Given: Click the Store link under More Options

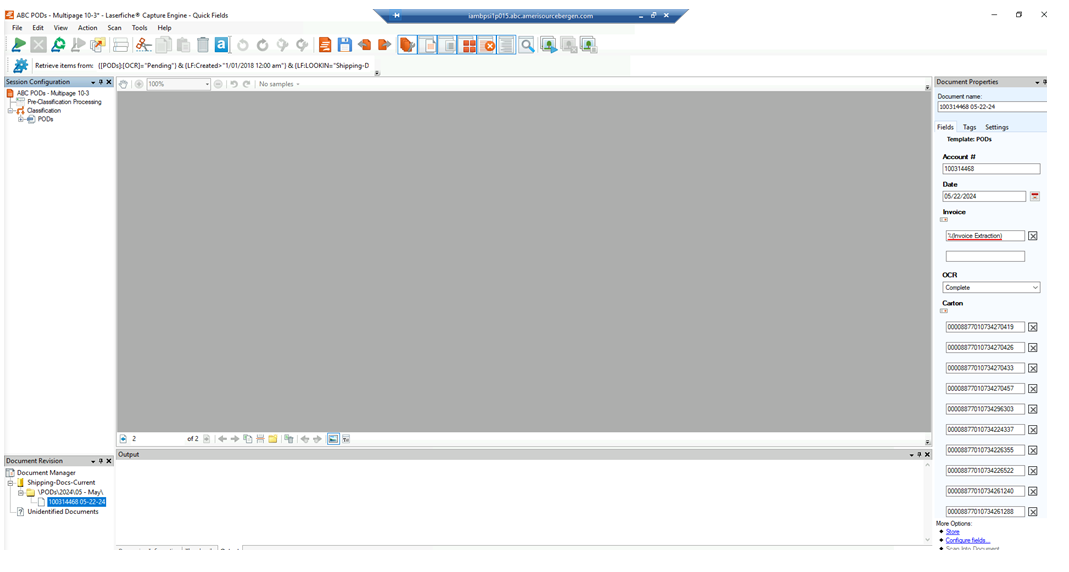Looking at the screenshot, I should click(952, 532).
